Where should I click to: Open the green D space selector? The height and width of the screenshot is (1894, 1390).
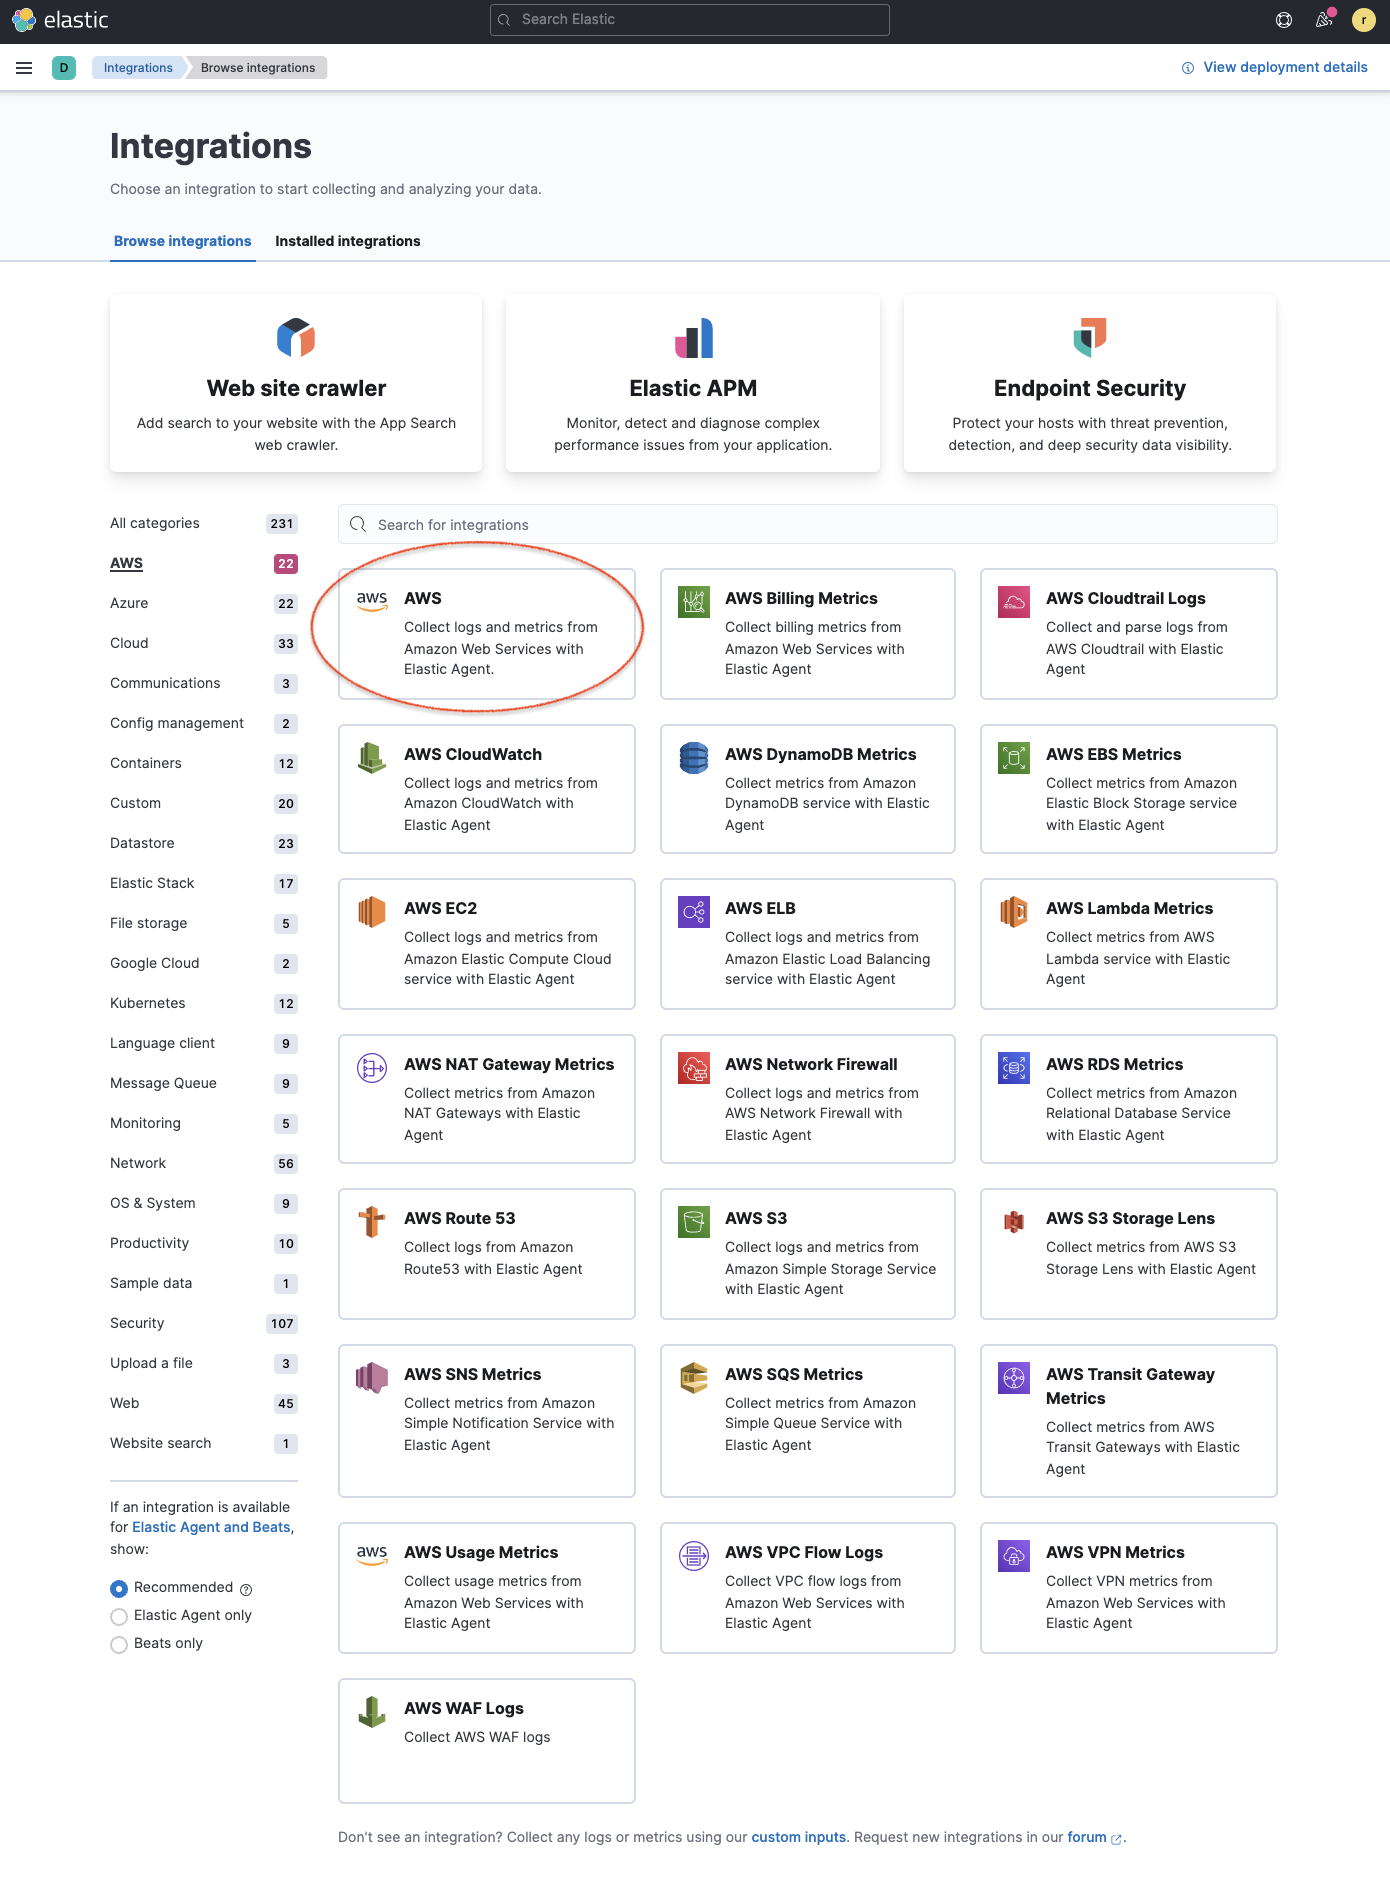coord(64,68)
